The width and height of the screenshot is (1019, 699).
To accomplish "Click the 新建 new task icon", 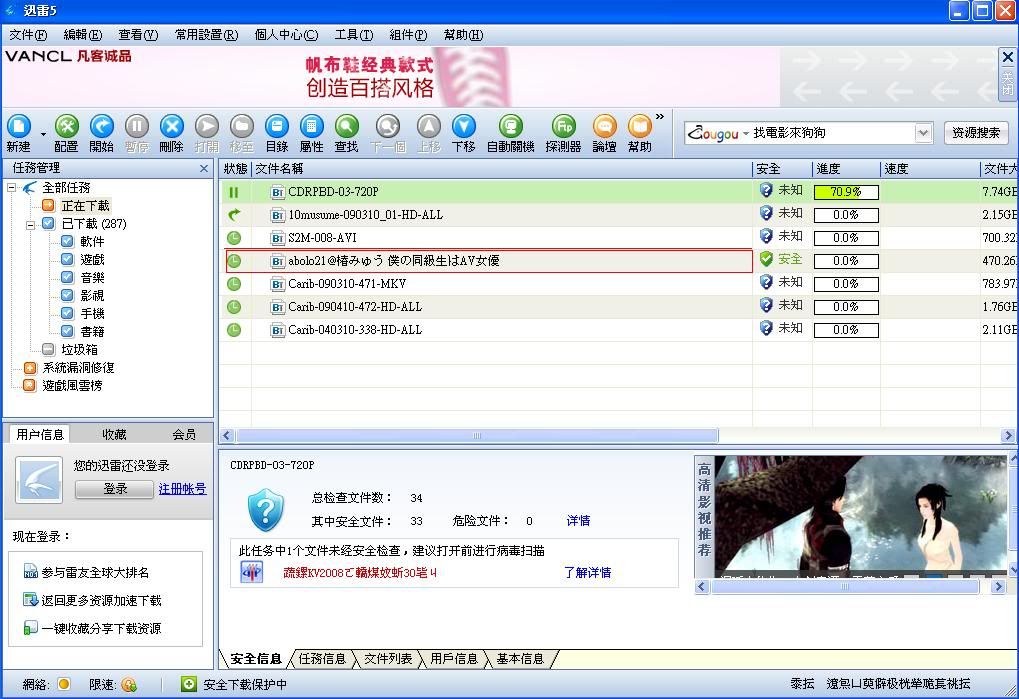I will [19, 128].
